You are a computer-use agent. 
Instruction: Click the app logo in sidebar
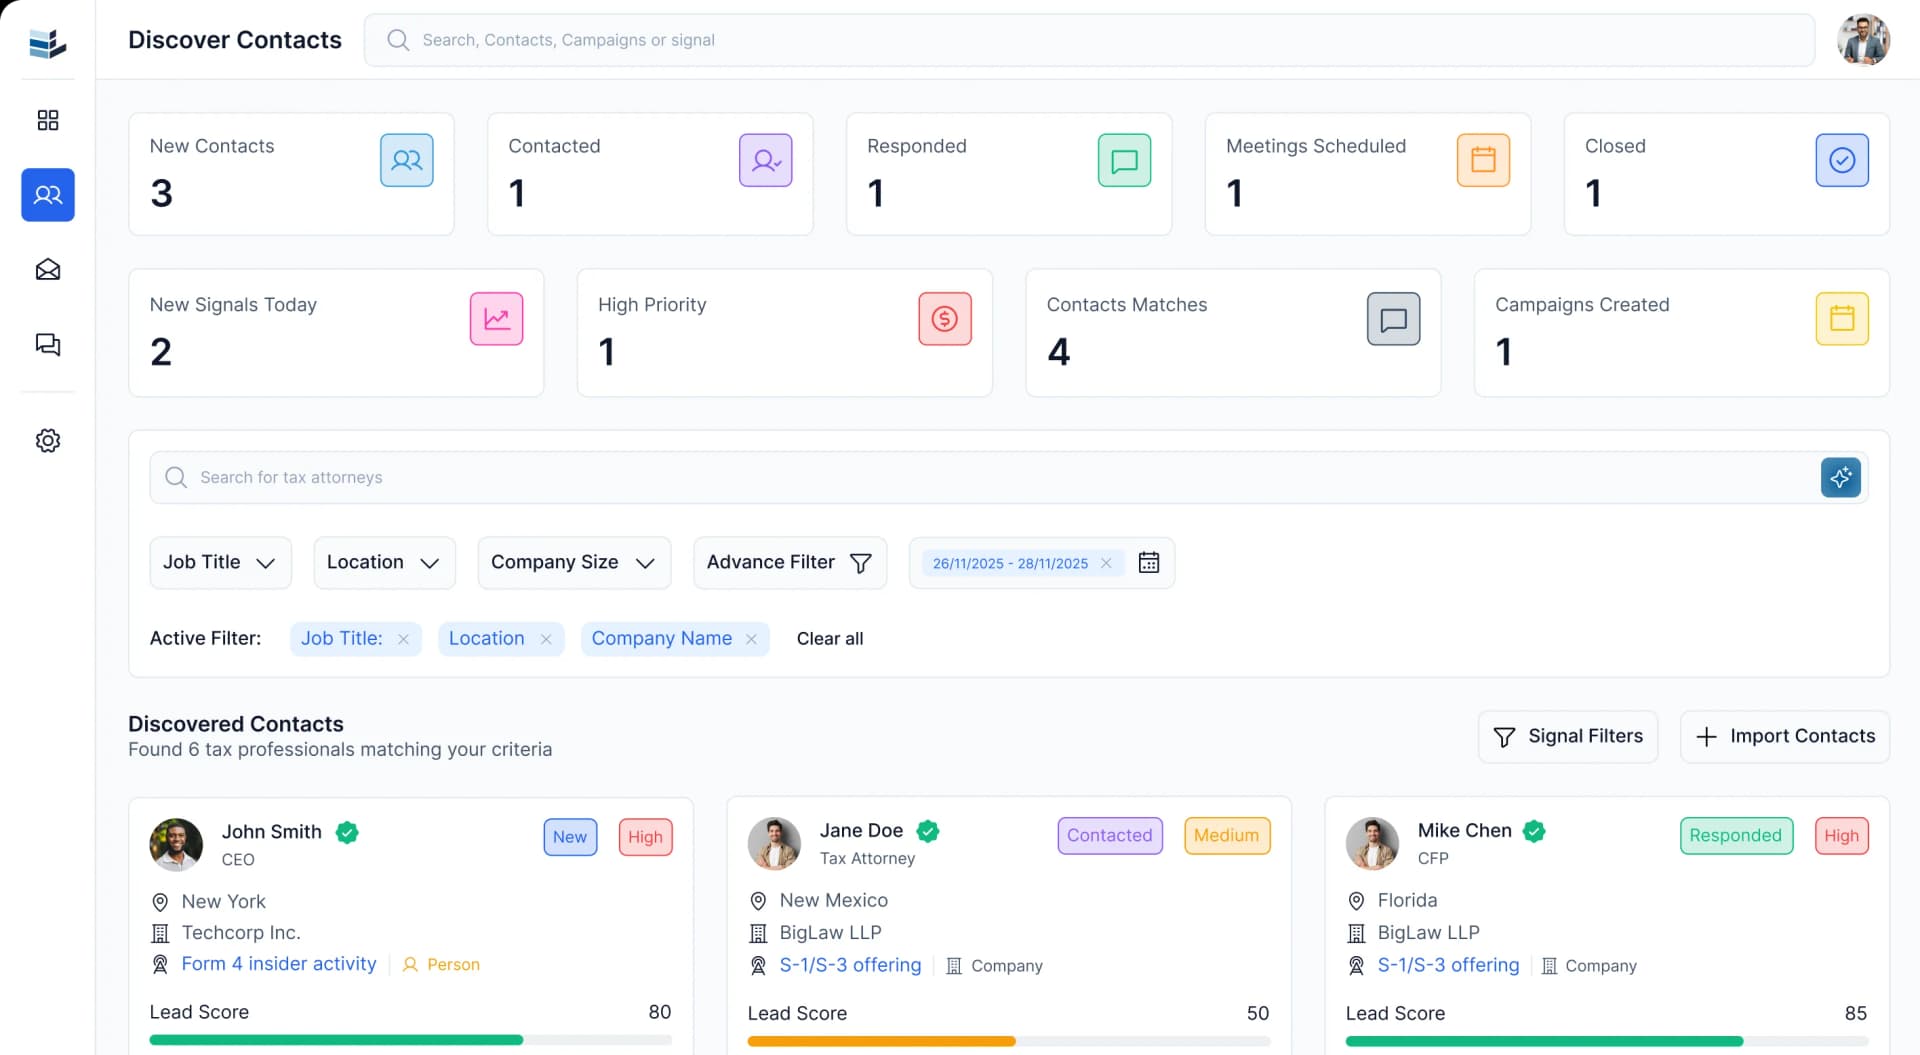47,43
